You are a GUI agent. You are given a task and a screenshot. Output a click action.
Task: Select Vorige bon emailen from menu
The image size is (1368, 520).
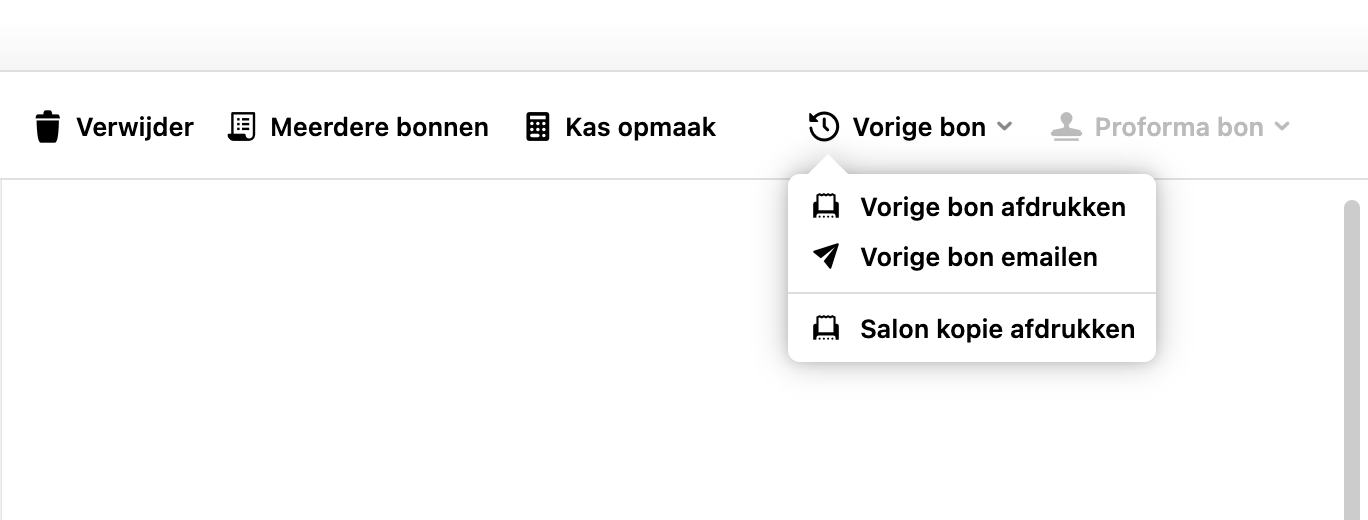[x=978, y=257]
